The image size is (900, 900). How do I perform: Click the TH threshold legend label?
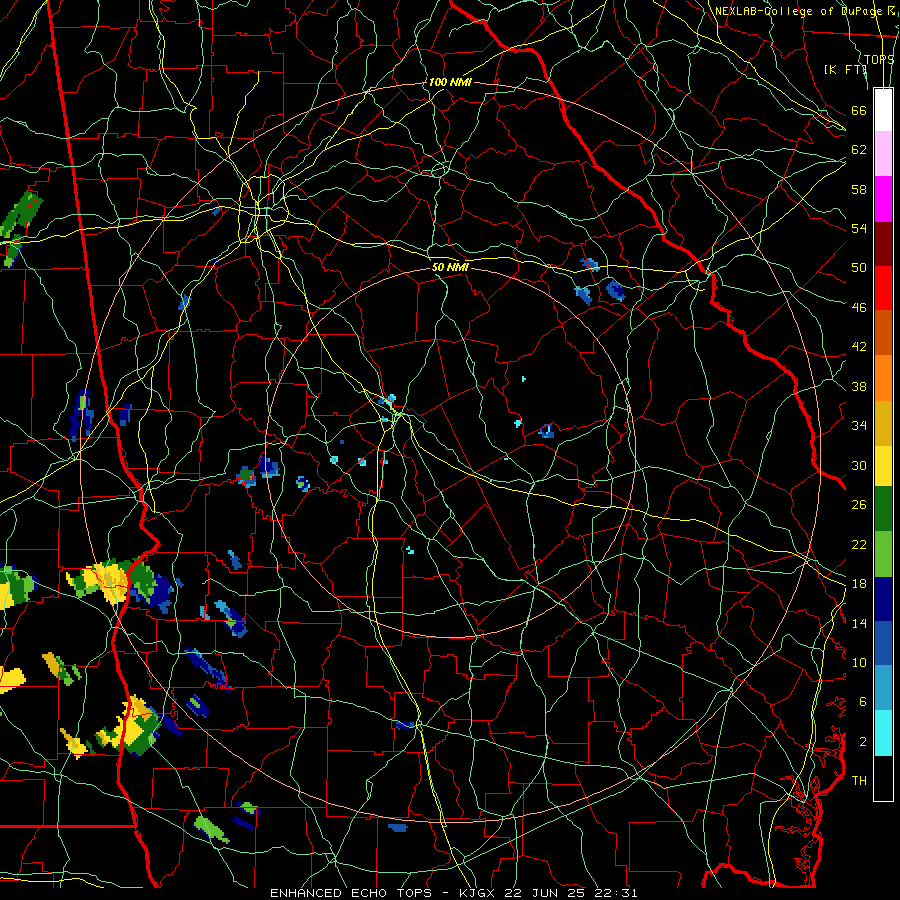(x=859, y=780)
